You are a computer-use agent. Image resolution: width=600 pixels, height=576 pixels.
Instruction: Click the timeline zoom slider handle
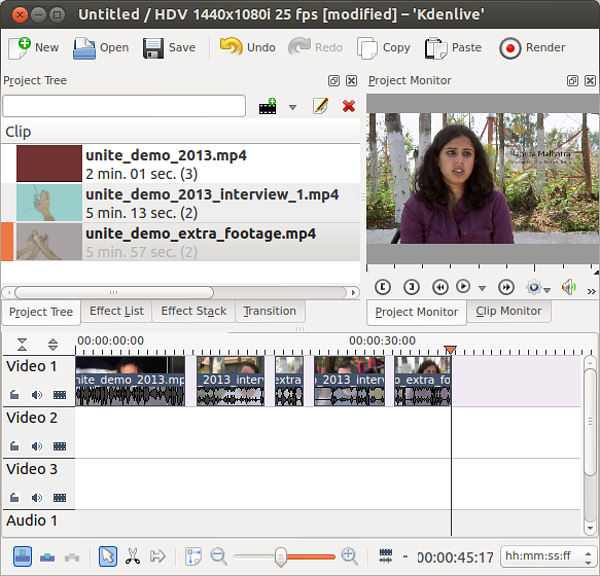tap(281, 557)
